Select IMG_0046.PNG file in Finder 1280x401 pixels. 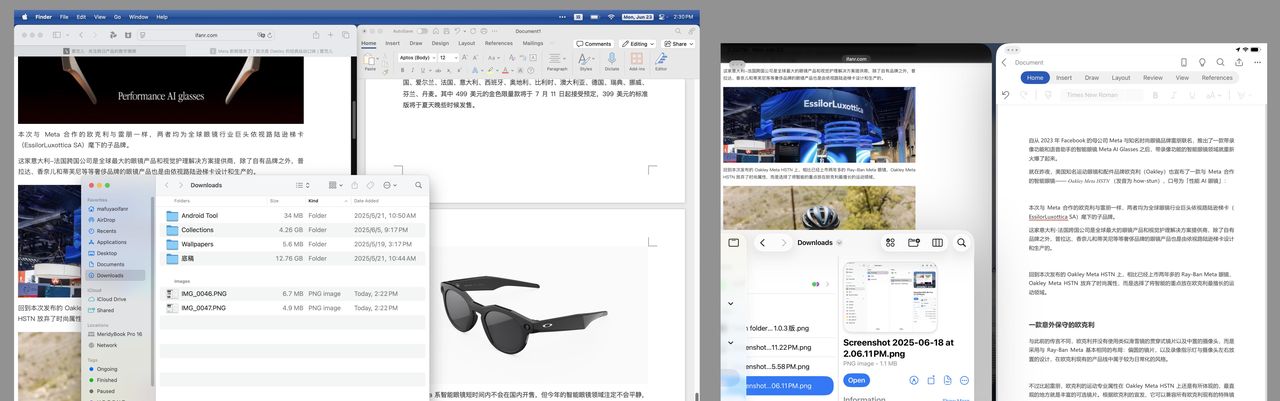(293, 294)
